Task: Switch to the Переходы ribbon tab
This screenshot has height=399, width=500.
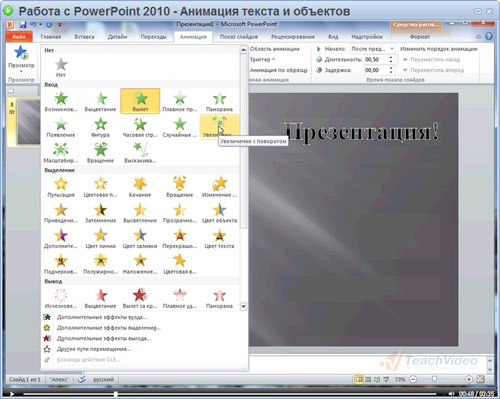Action: click(153, 37)
